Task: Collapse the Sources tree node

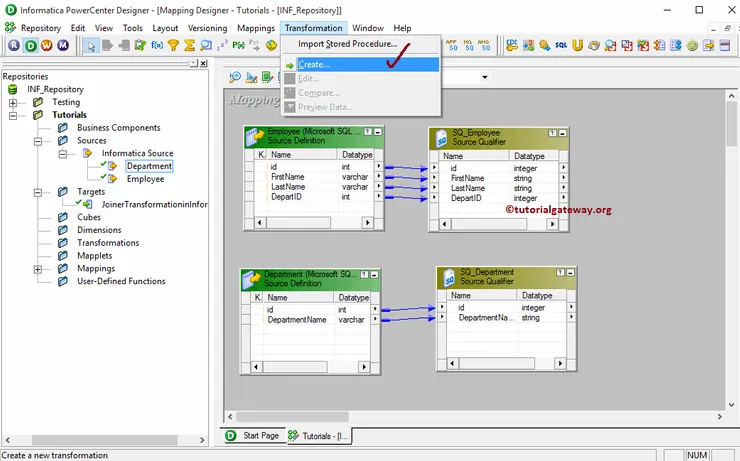Action: [x=38, y=141]
